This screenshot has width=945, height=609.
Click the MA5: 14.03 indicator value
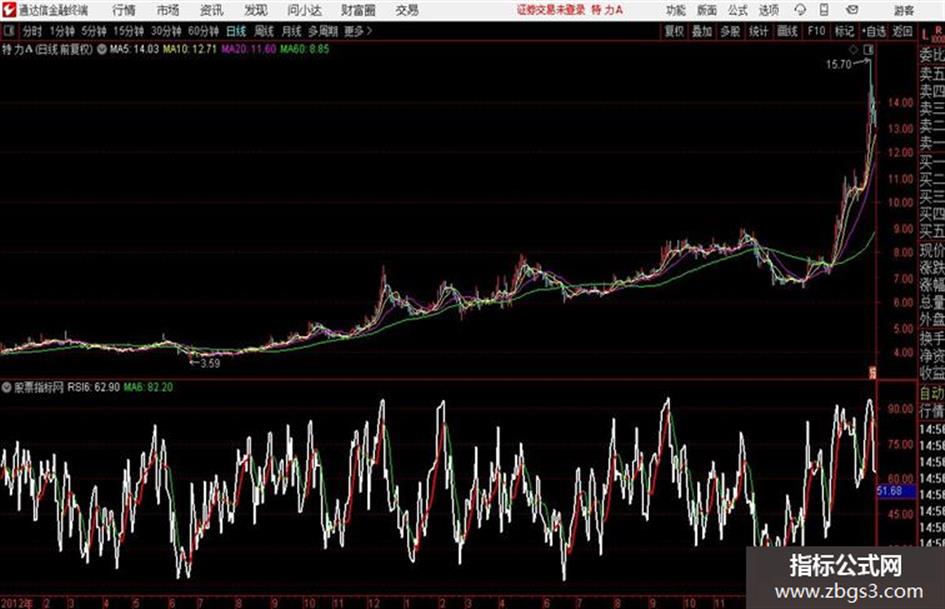click(x=134, y=49)
